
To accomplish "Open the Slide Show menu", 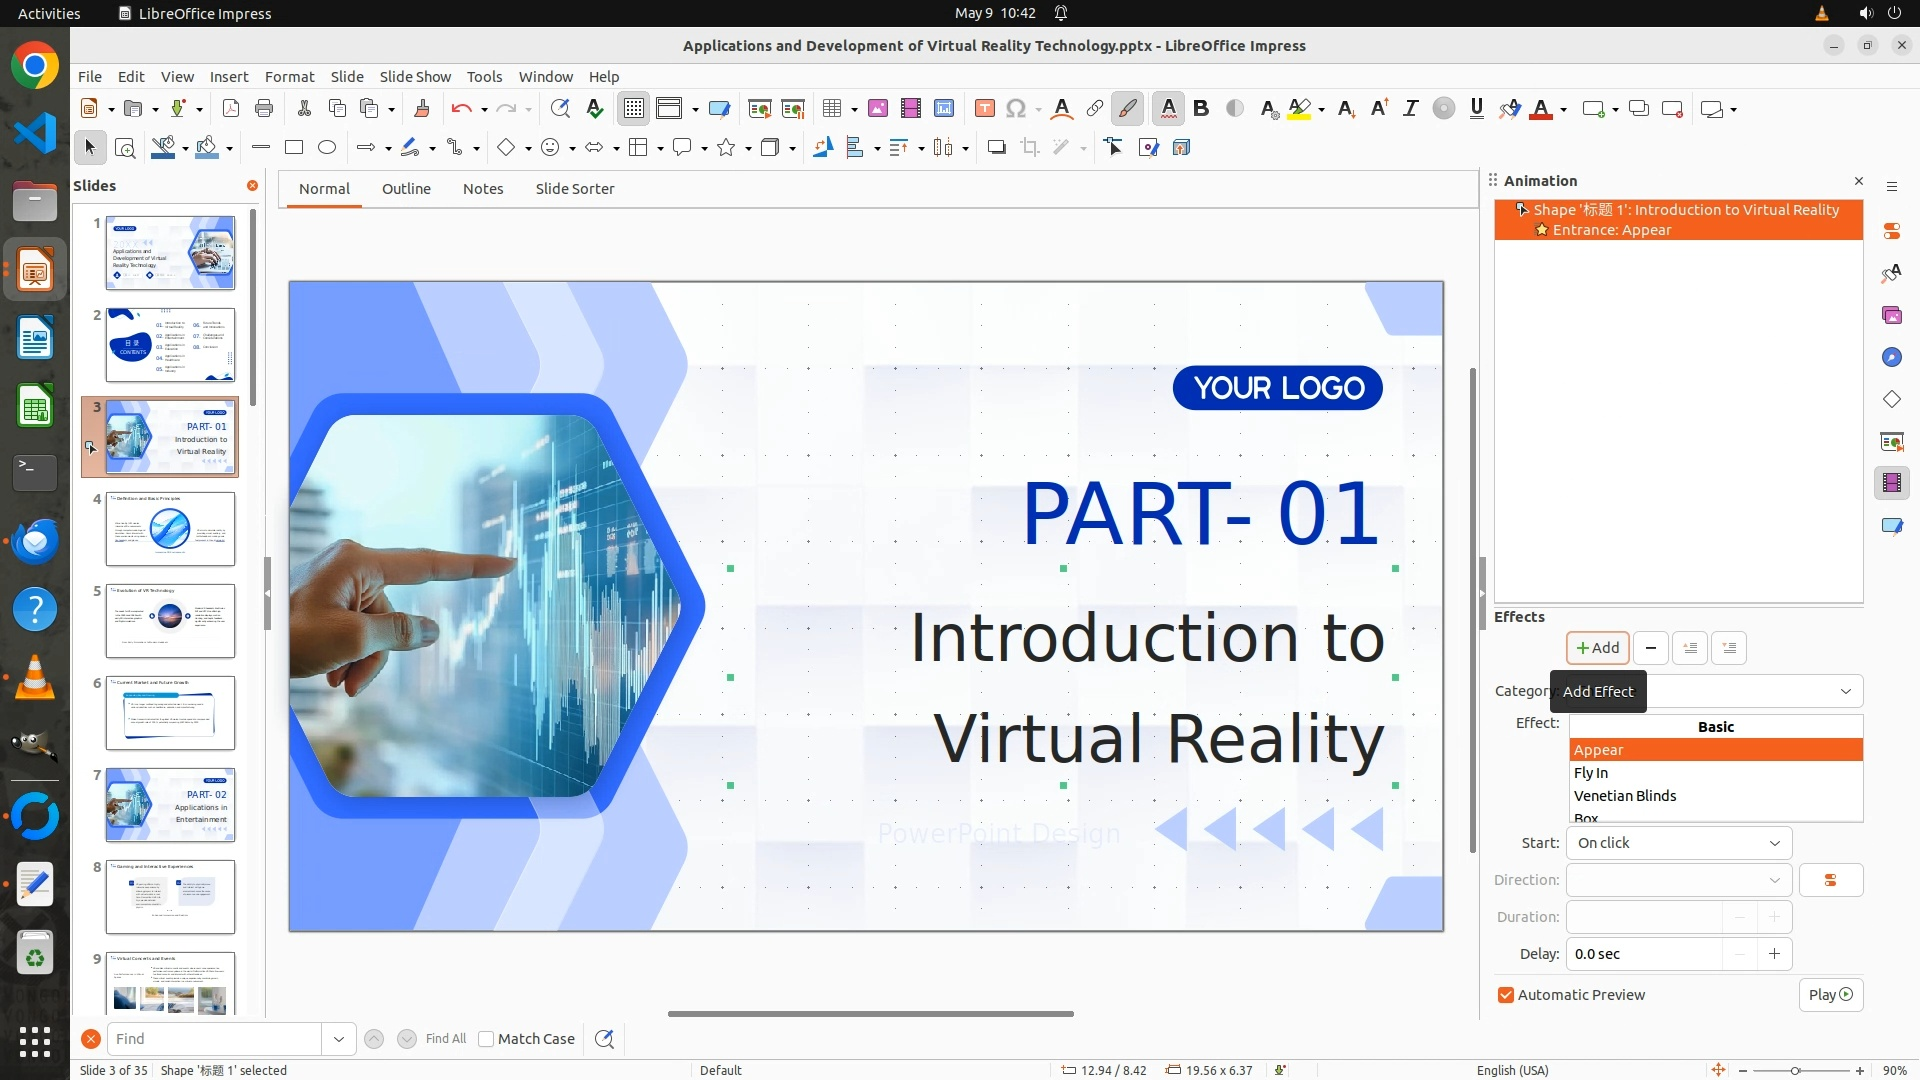I will (415, 77).
